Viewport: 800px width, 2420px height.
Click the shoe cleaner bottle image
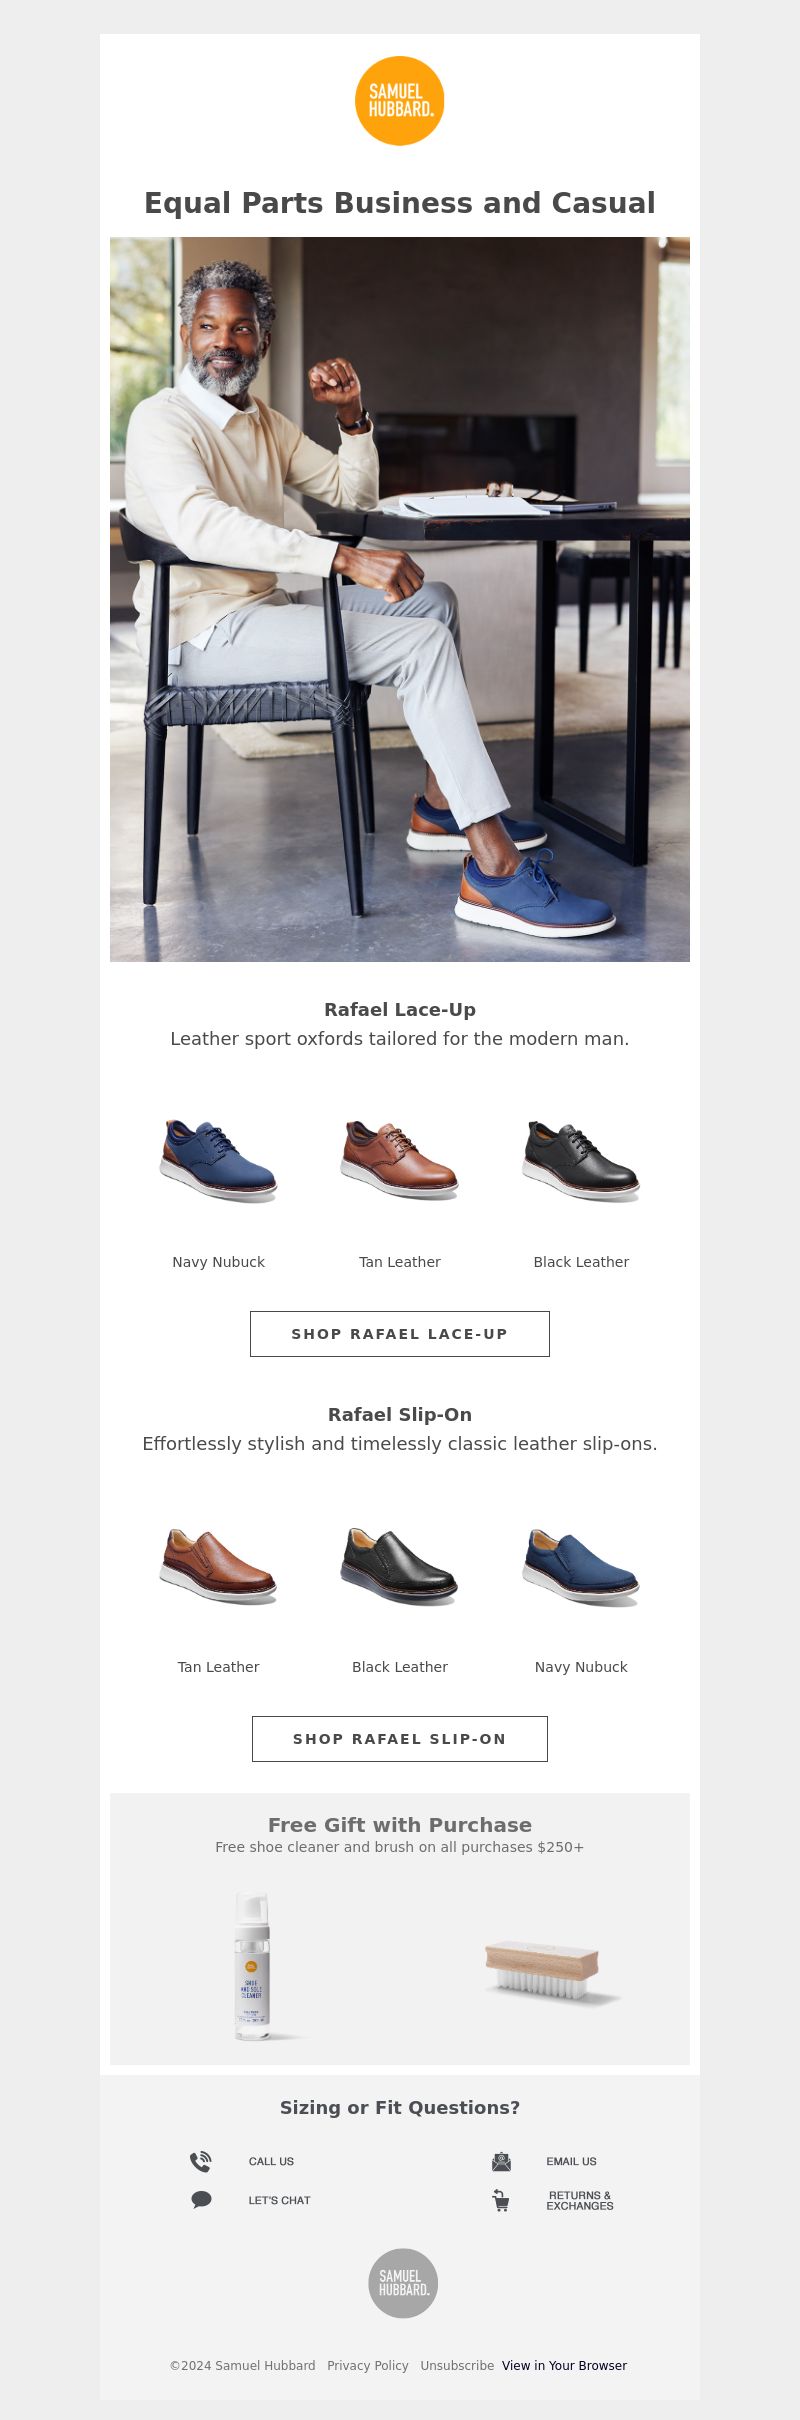[x=254, y=1965]
